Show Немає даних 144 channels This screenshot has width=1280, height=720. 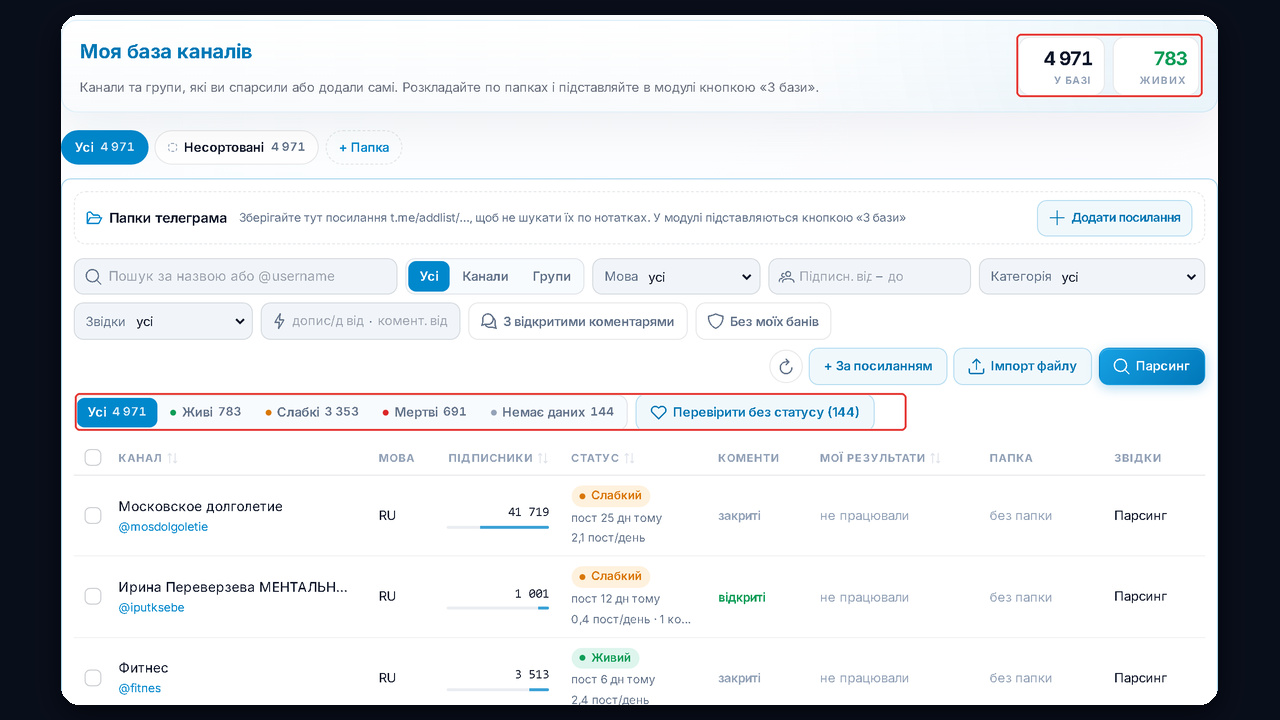pyautogui.click(x=552, y=412)
